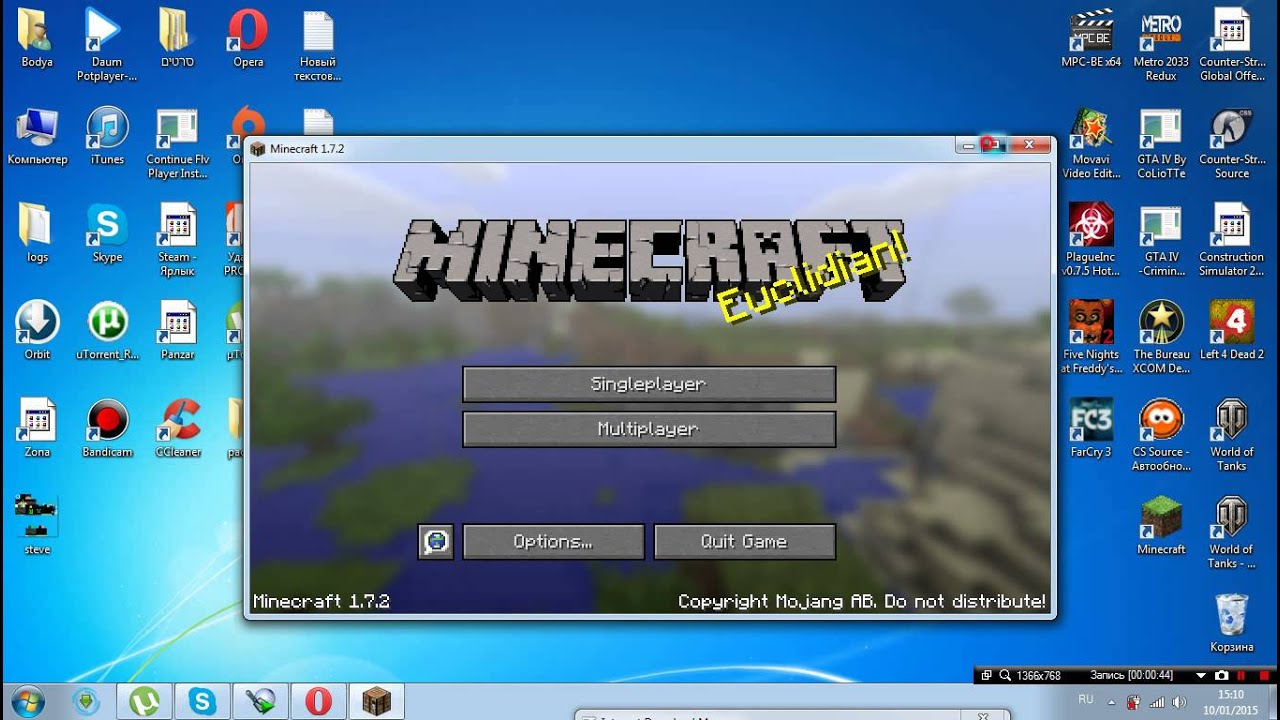Expand the Bandicam overlay dropdown arrow
This screenshot has width=1280, height=720.
(1202, 676)
